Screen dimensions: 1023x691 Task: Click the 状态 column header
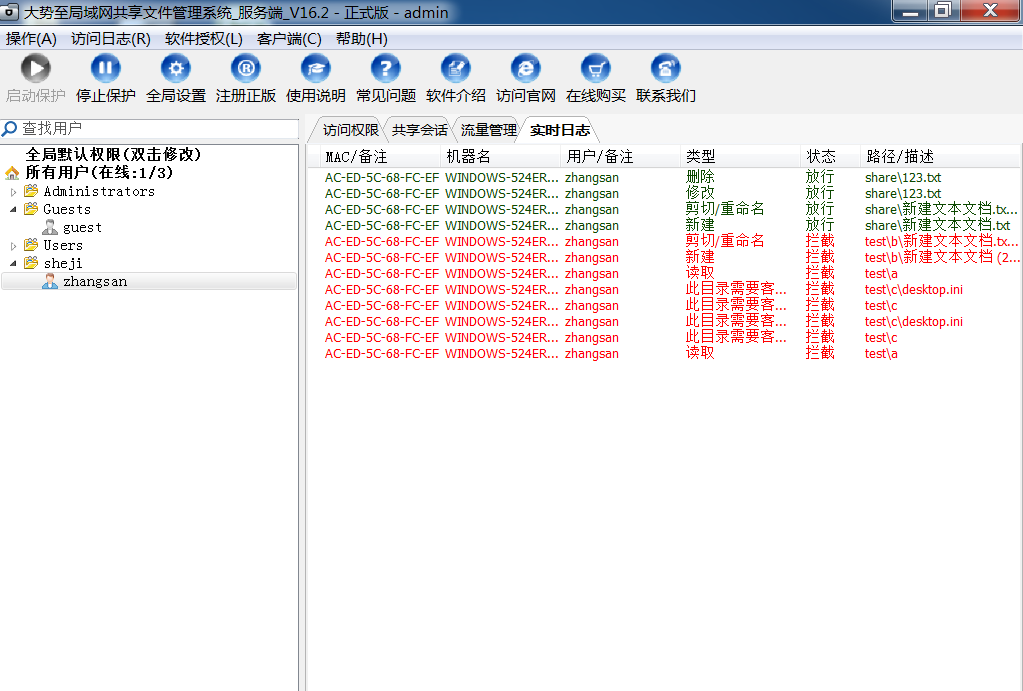(x=821, y=157)
